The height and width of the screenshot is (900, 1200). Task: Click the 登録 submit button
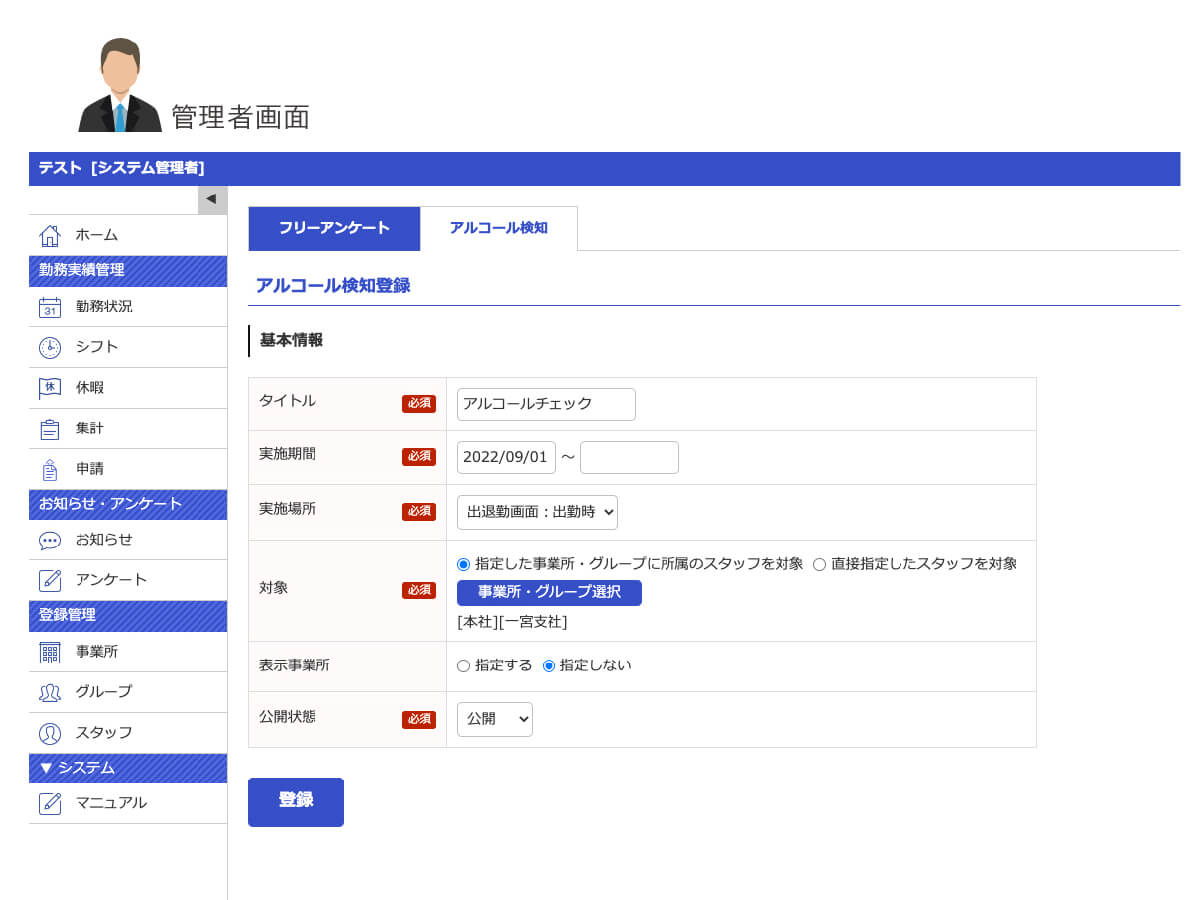point(296,802)
